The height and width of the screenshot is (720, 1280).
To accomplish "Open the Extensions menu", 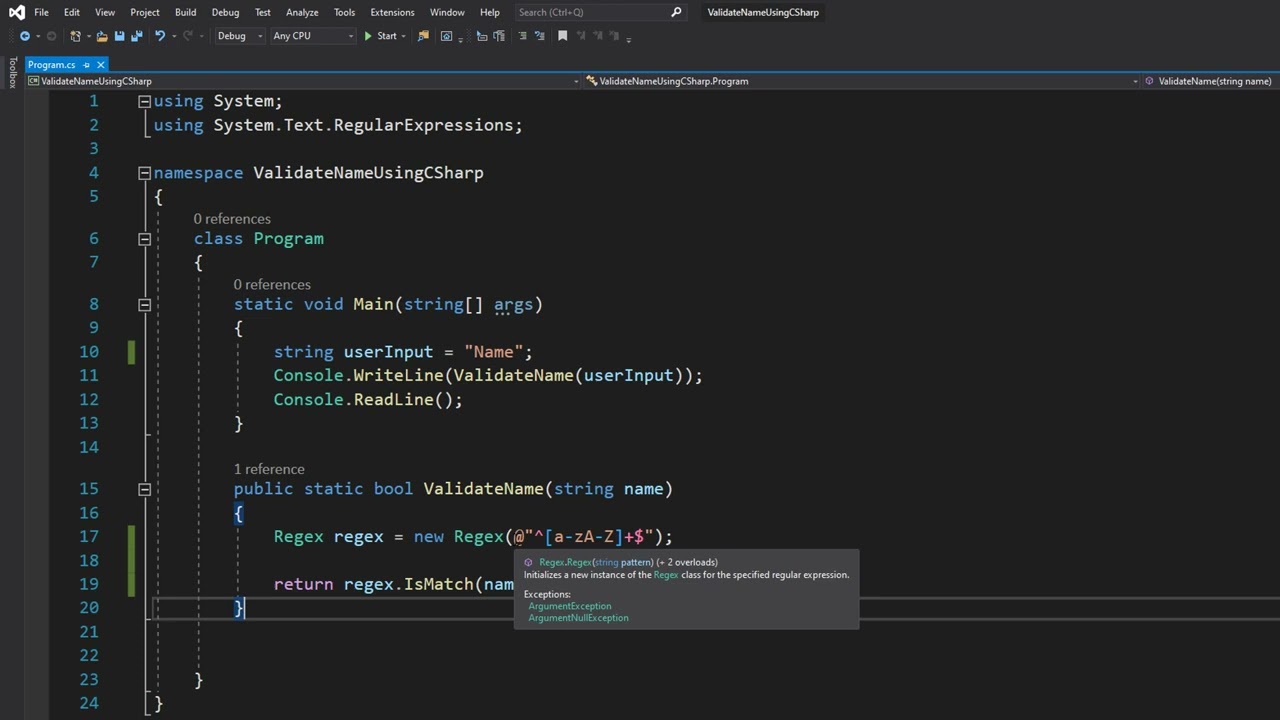I will click(392, 12).
